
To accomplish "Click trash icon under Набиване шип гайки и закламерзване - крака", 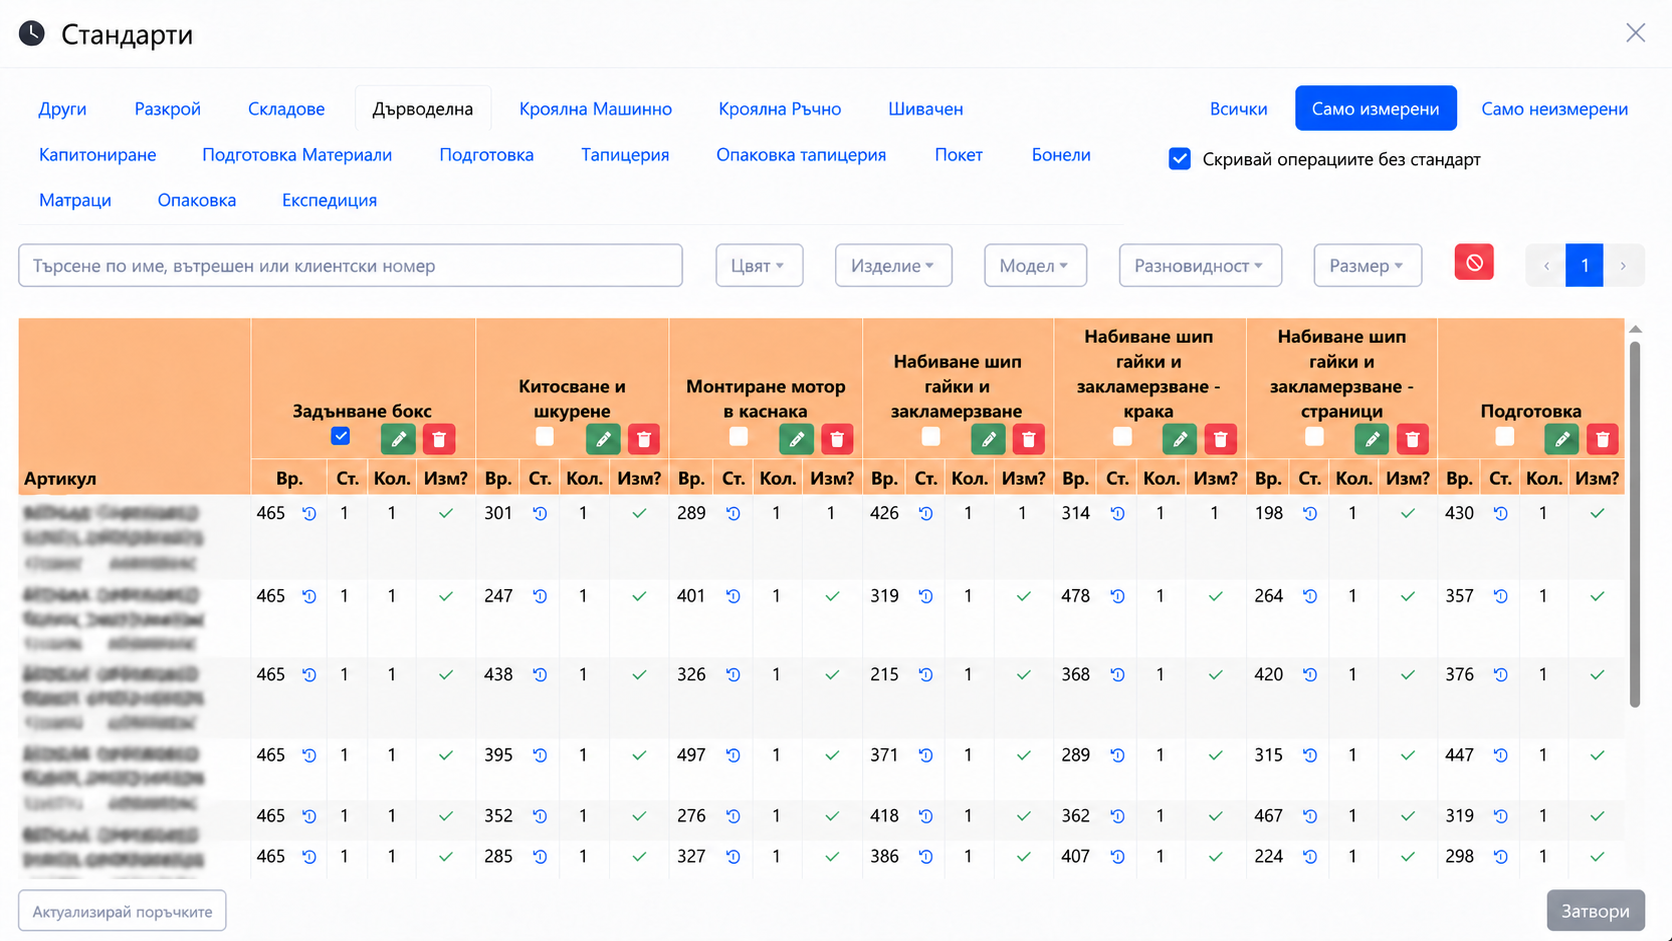I will (x=1220, y=439).
